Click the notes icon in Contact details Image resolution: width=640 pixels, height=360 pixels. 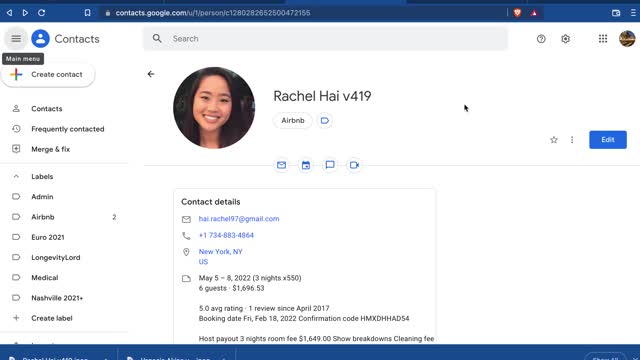(x=186, y=278)
